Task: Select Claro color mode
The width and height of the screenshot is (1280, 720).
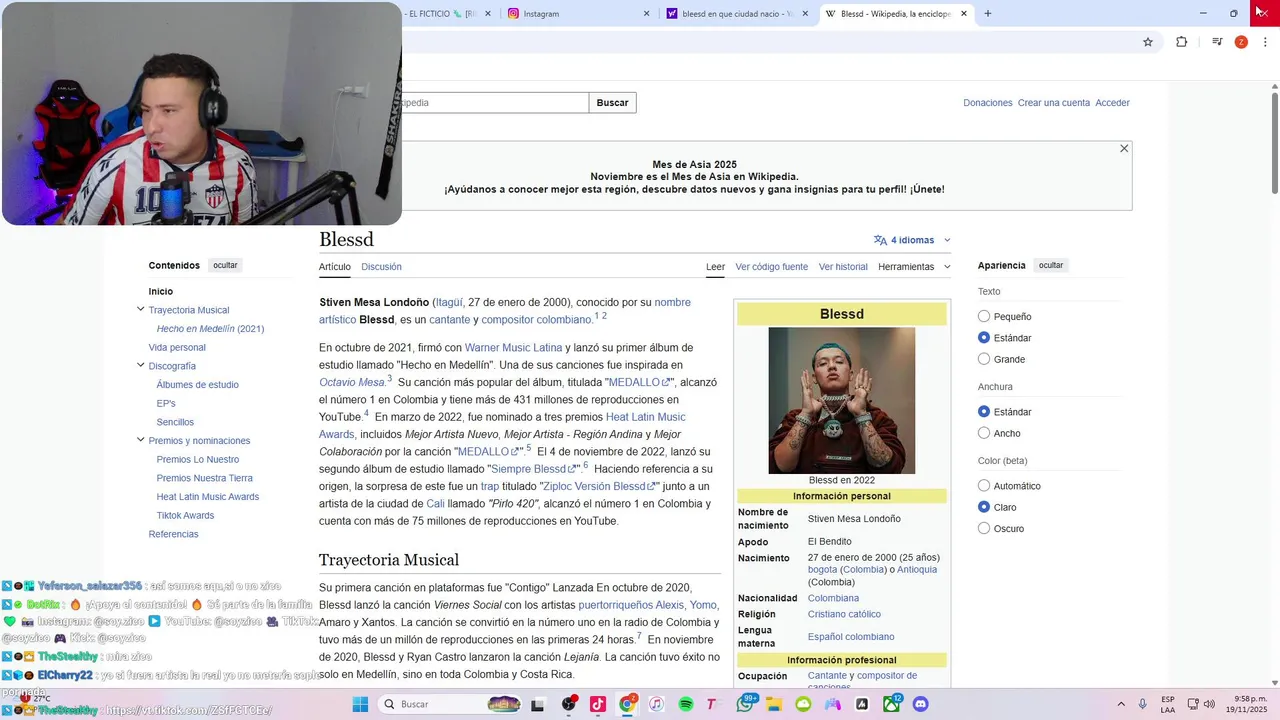Action: click(x=984, y=507)
